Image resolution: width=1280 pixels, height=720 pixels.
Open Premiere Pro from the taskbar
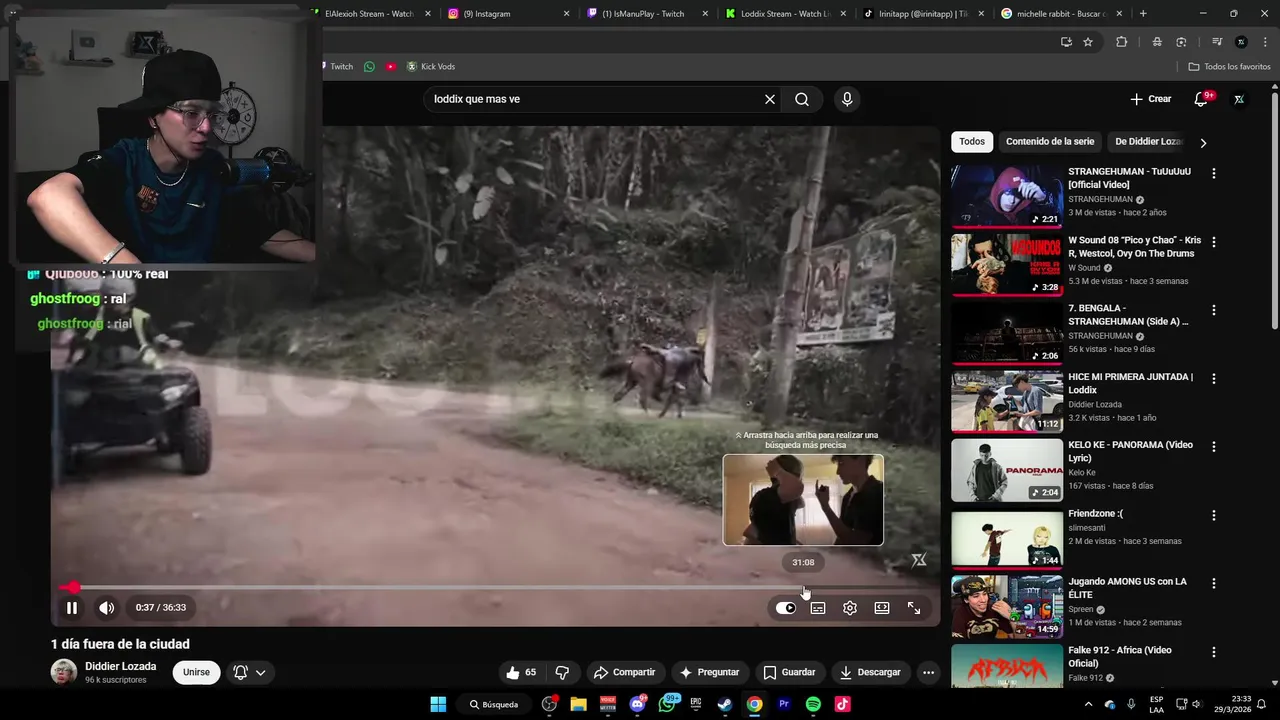pyautogui.click(x=784, y=704)
